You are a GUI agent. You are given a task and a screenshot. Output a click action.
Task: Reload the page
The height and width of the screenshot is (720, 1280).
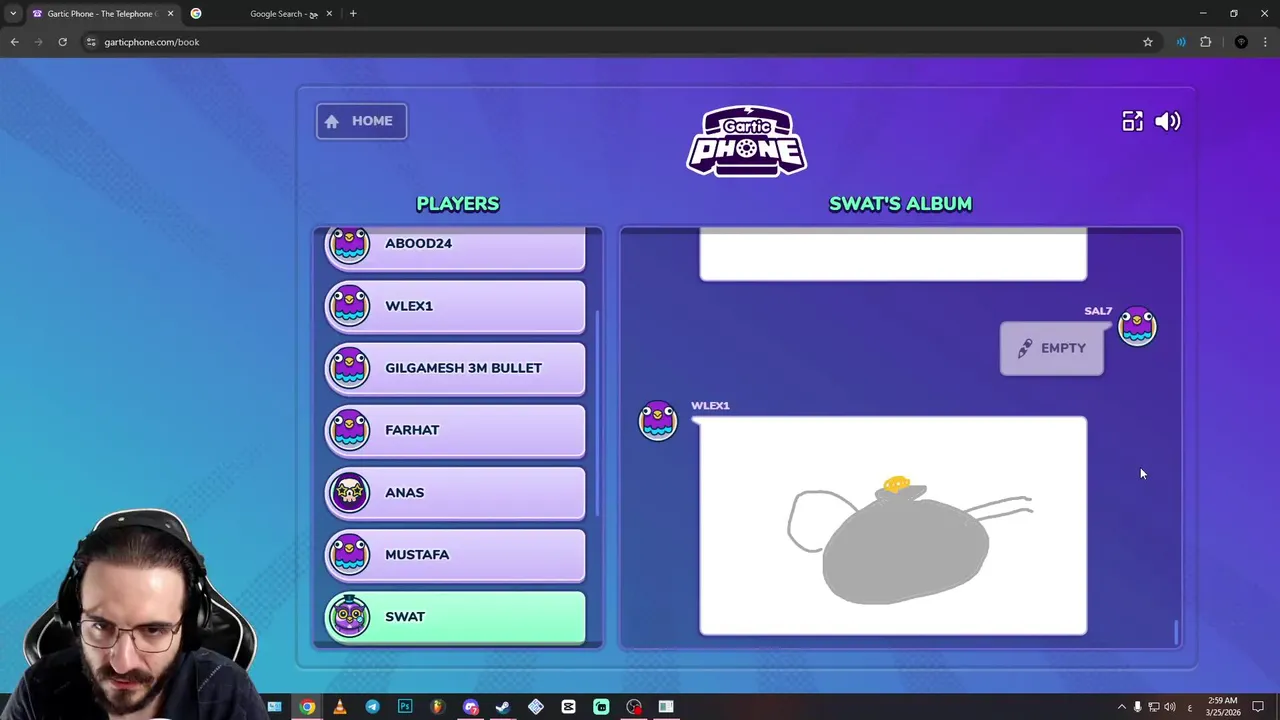point(62,42)
